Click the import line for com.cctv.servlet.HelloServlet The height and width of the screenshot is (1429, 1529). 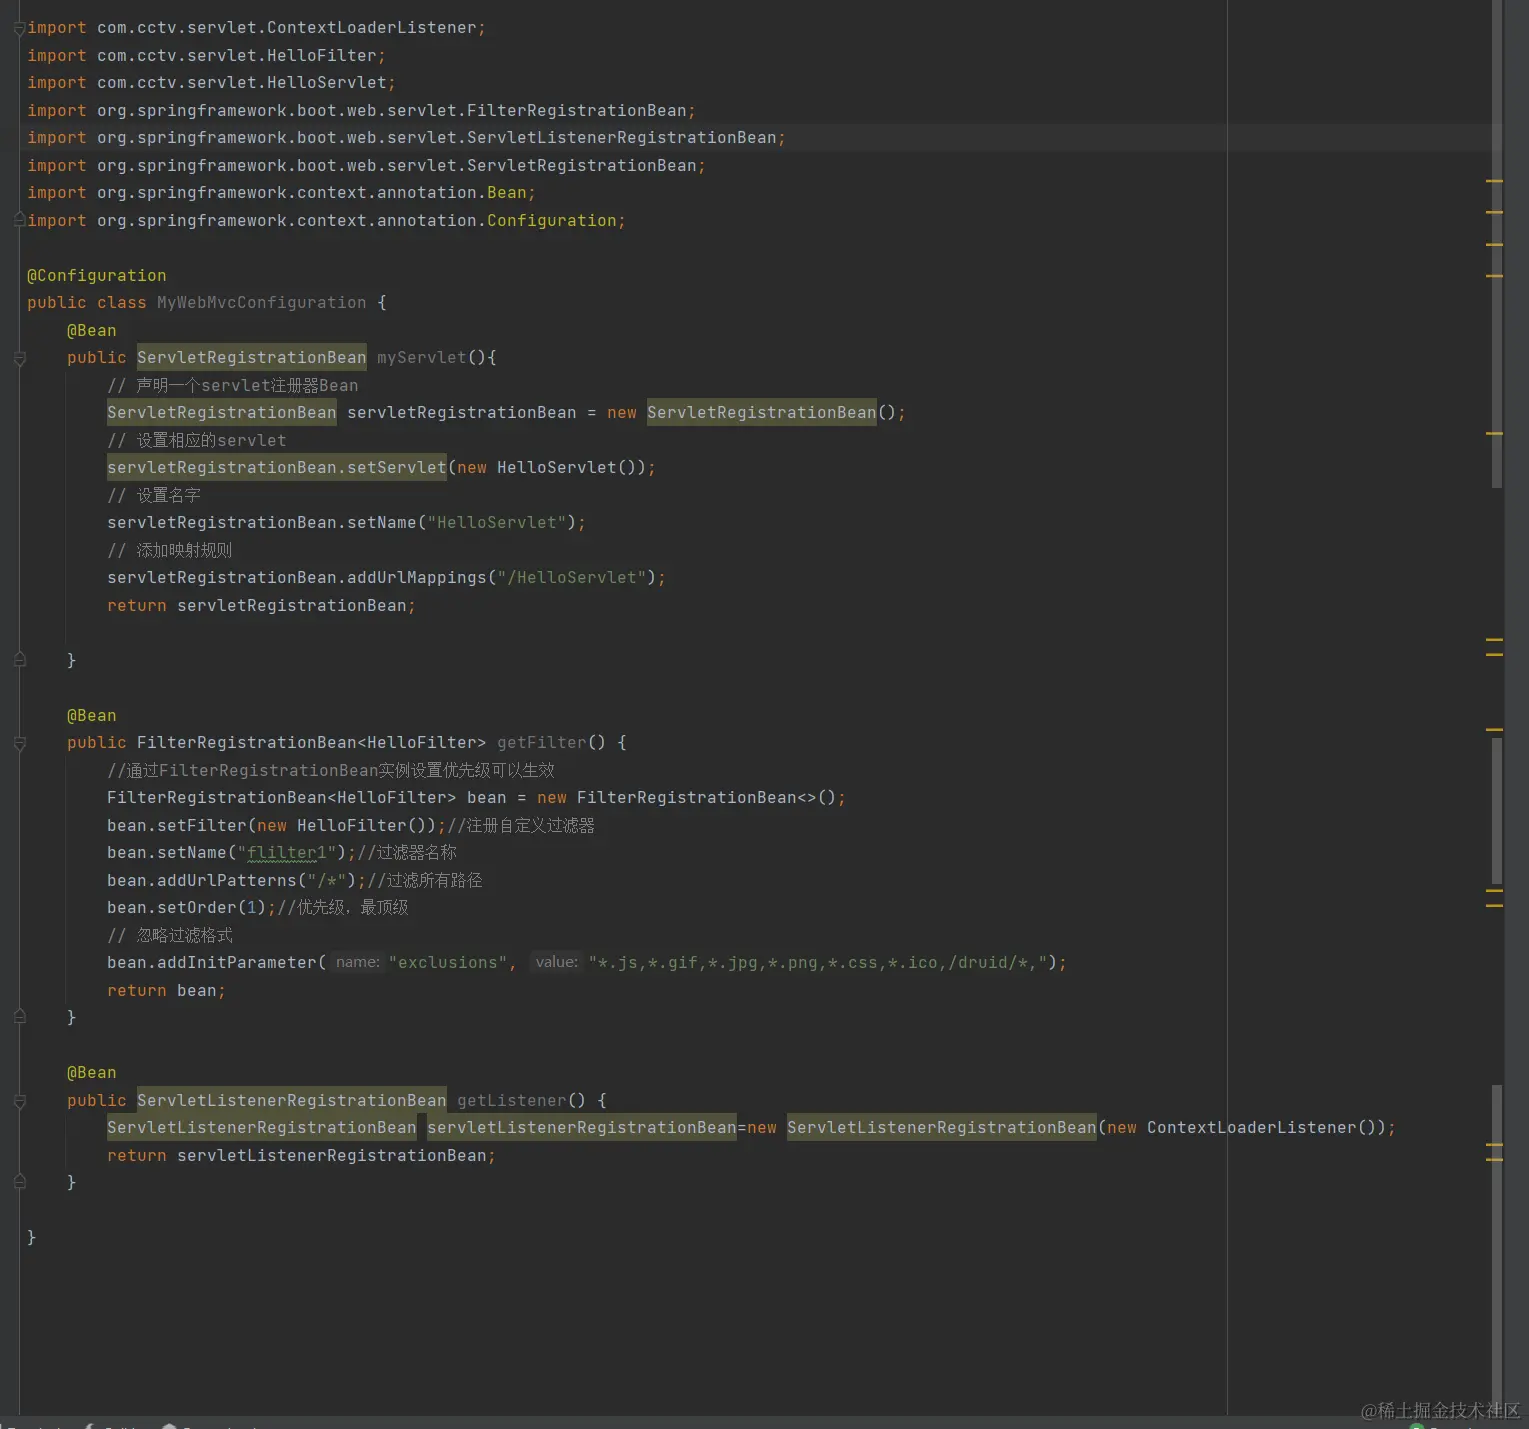point(211,82)
